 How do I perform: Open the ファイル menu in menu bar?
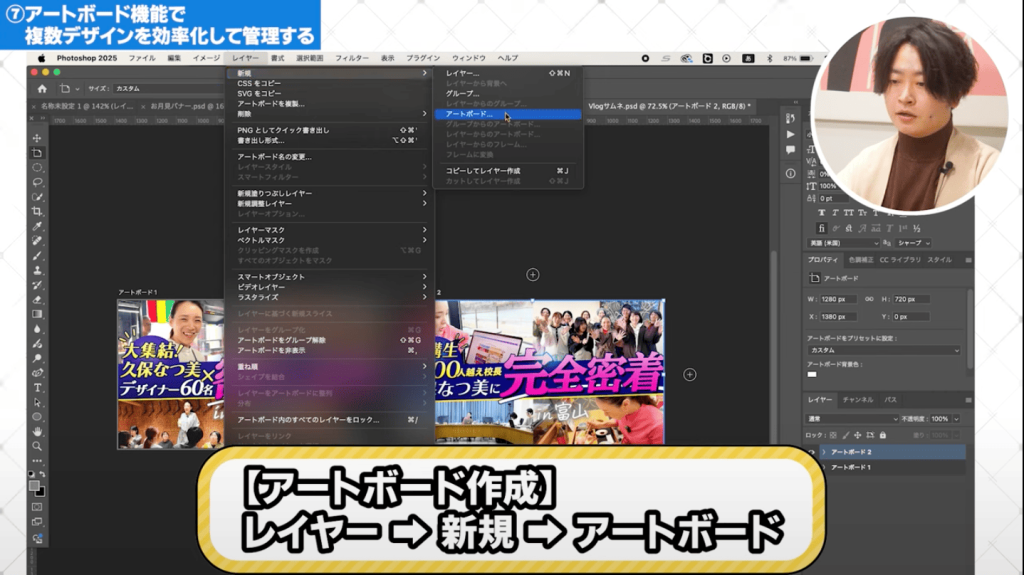[142, 58]
